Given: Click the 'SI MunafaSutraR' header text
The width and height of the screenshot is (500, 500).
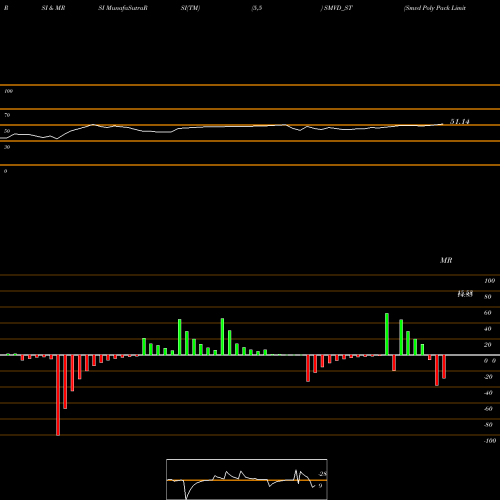Looking at the screenshot, I should click(x=123, y=8).
